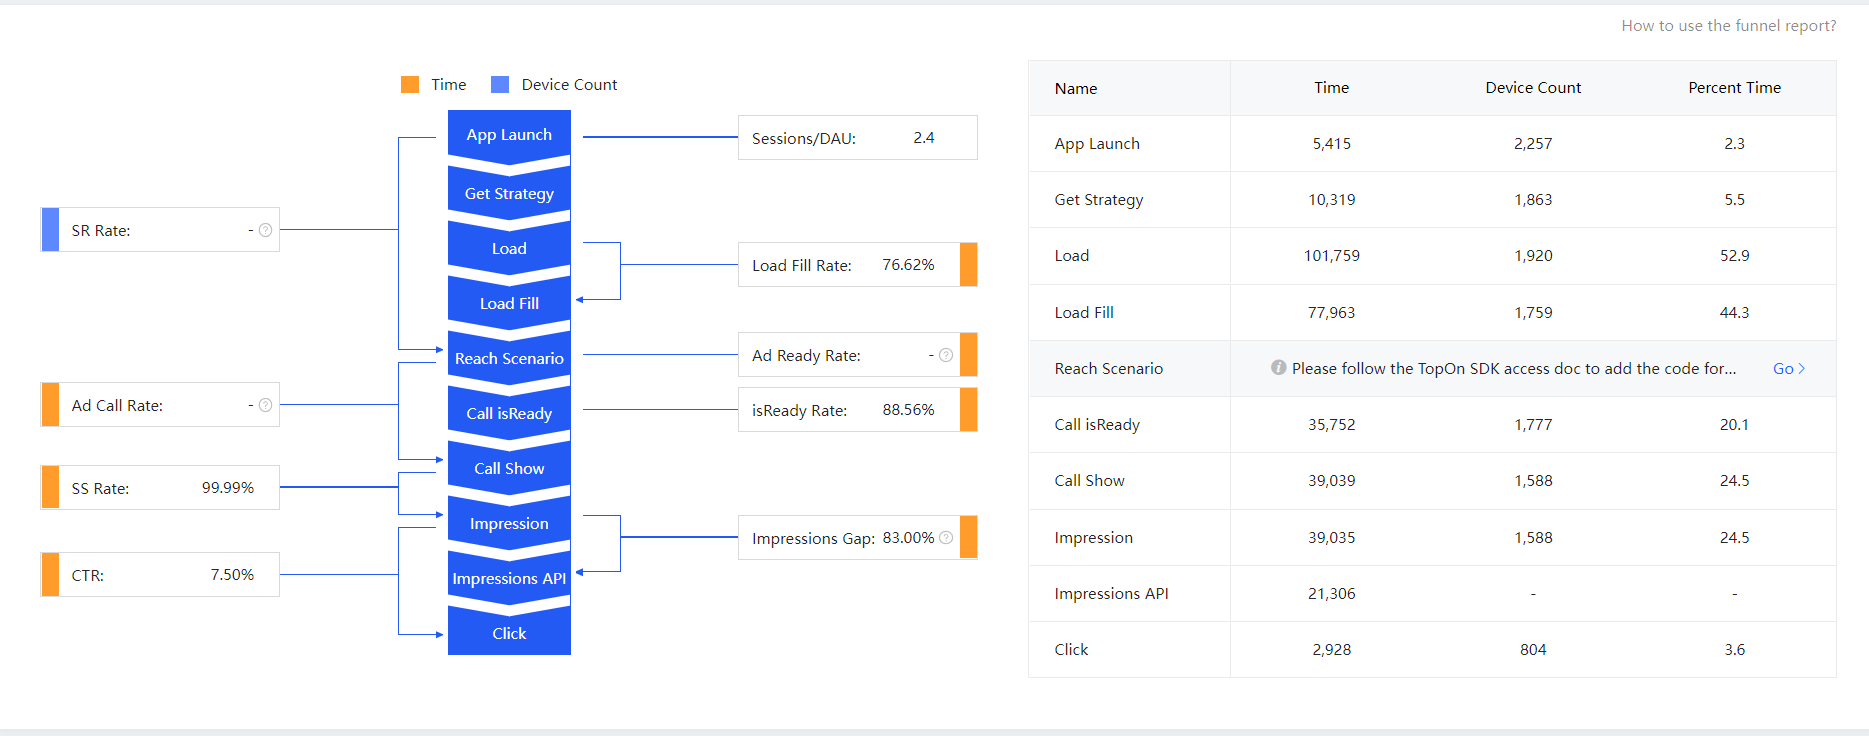1869x736 pixels.
Task: Click Impressions API time value 21,306
Action: (1332, 594)
